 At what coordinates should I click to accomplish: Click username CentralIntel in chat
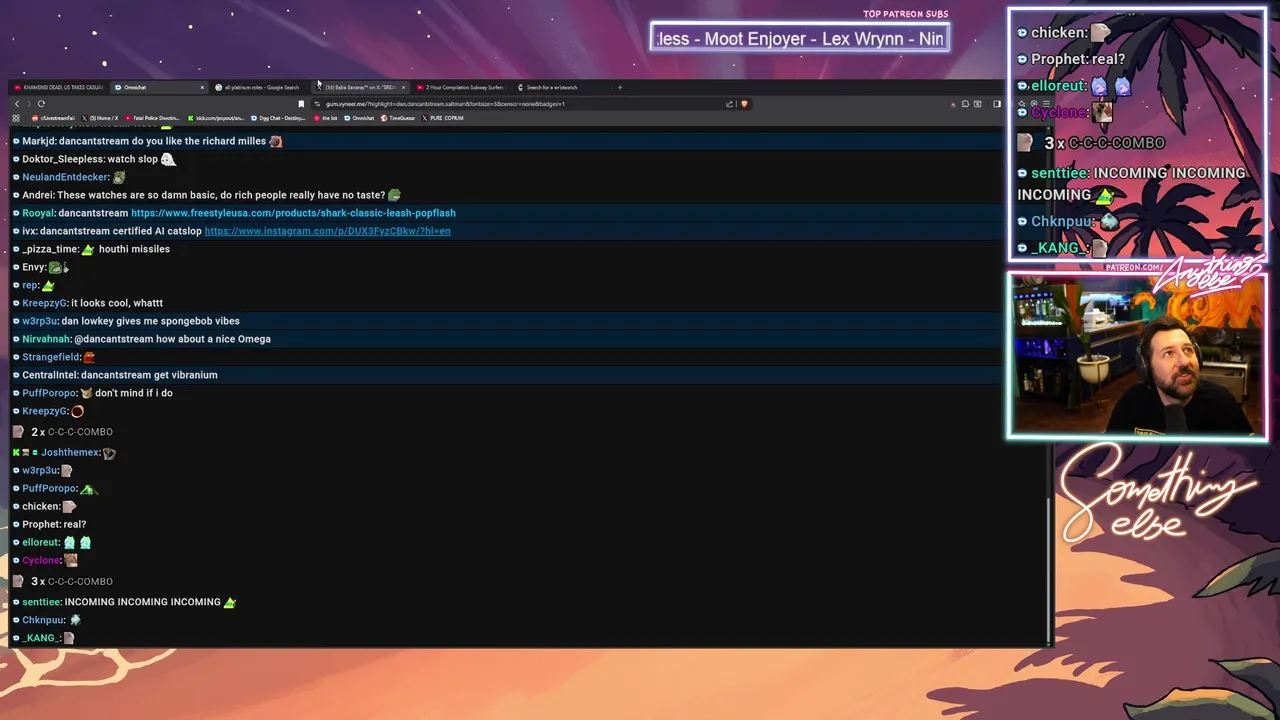(x=50, y=375)
